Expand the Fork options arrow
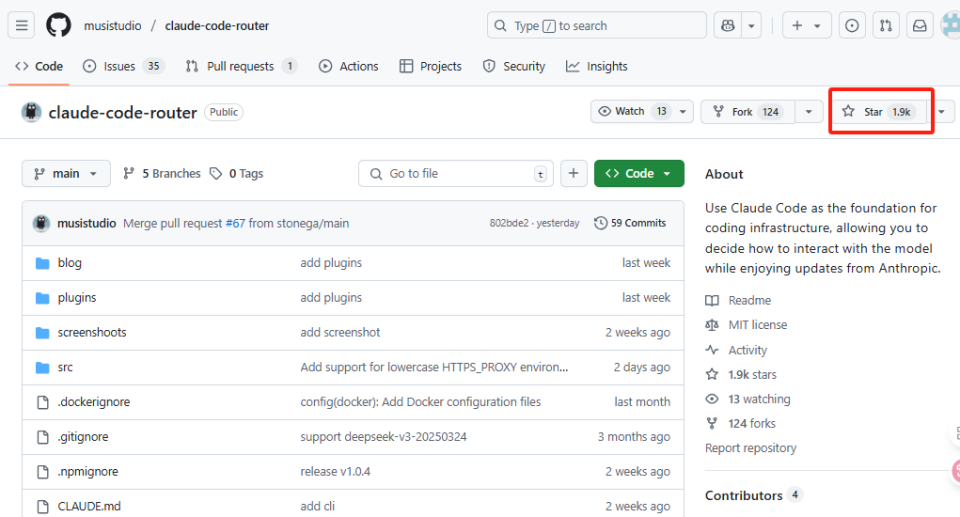Viewport: 960px width, 517px height. click(x=809, y=112)
